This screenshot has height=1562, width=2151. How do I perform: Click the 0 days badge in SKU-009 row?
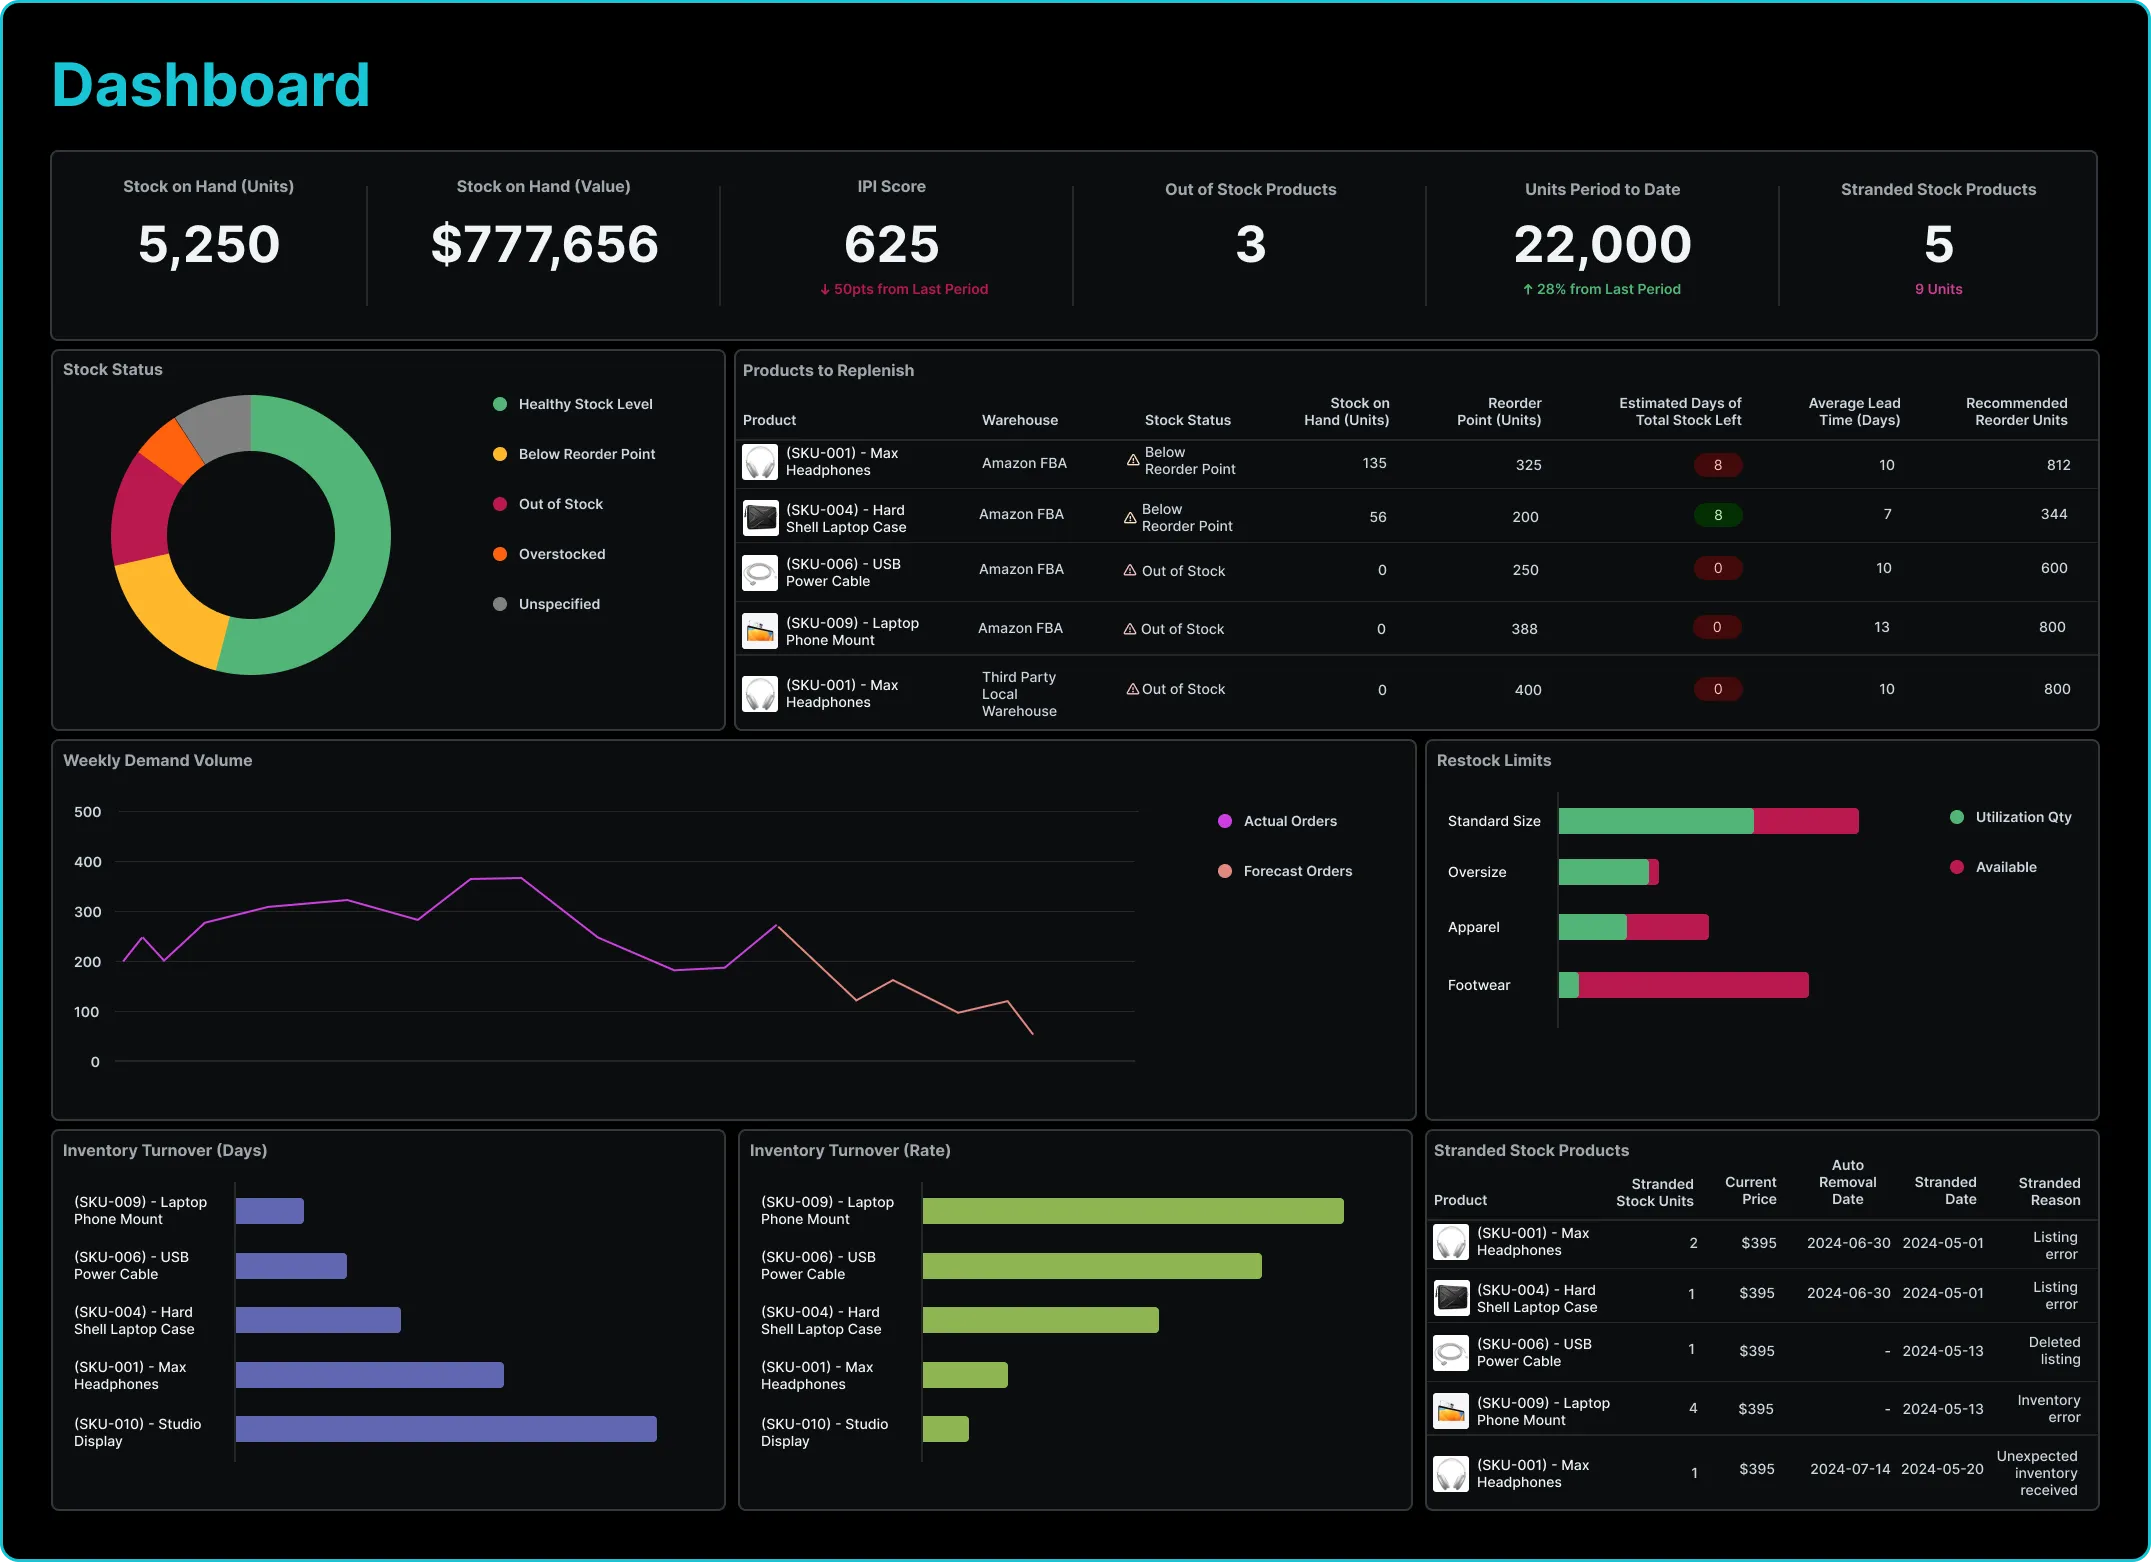coord(1717,627)
